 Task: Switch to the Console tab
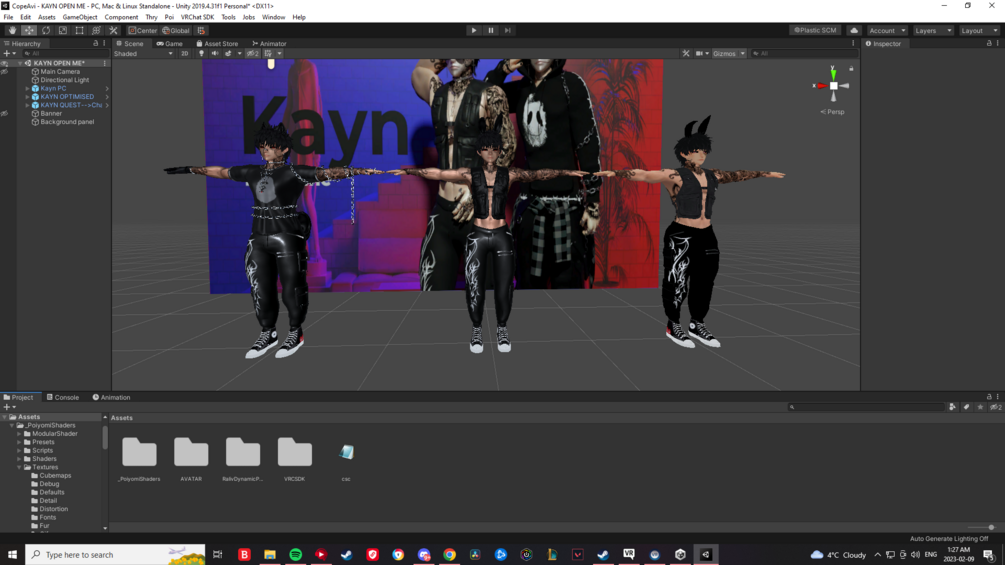click(x=63, y=397)
